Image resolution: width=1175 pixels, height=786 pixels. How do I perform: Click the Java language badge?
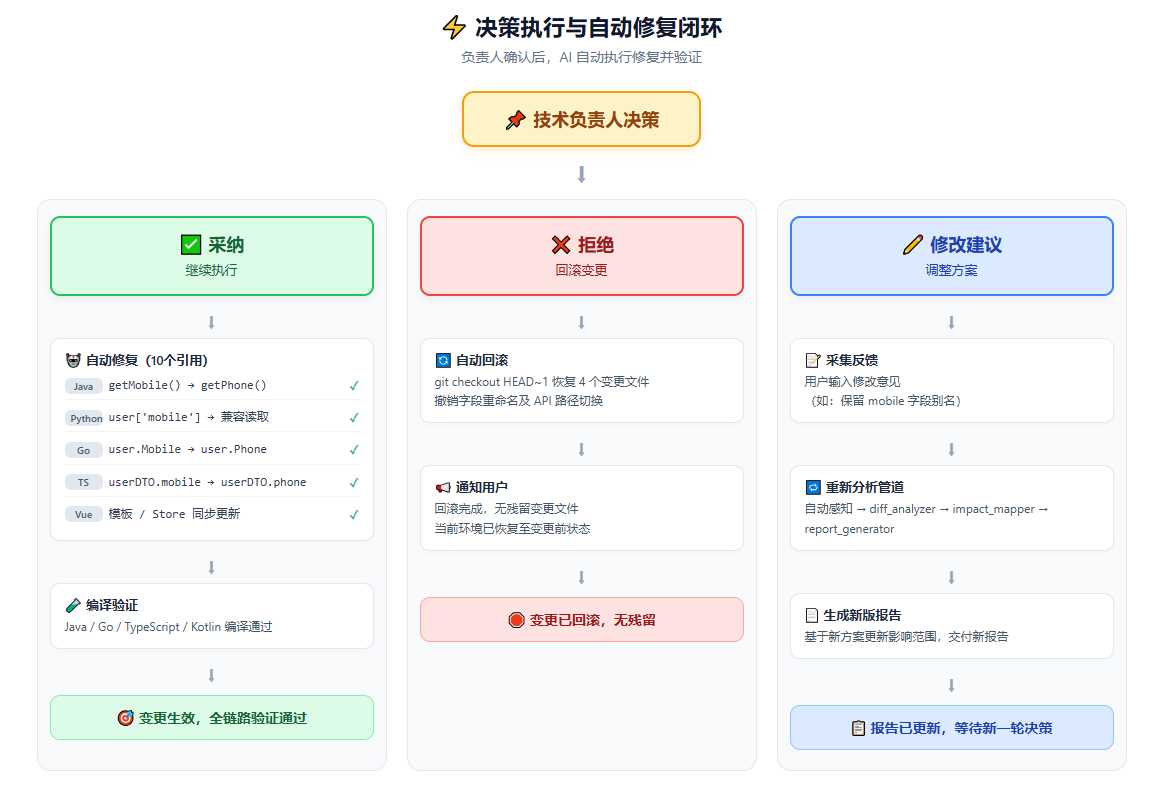point(84,387)
